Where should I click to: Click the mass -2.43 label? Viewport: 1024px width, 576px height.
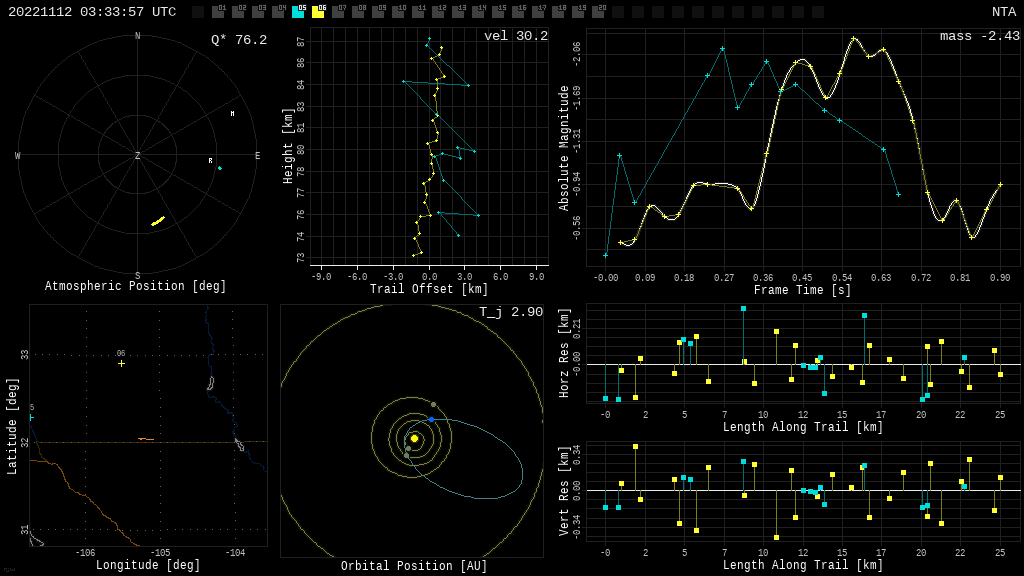click(x=979, y=37)
